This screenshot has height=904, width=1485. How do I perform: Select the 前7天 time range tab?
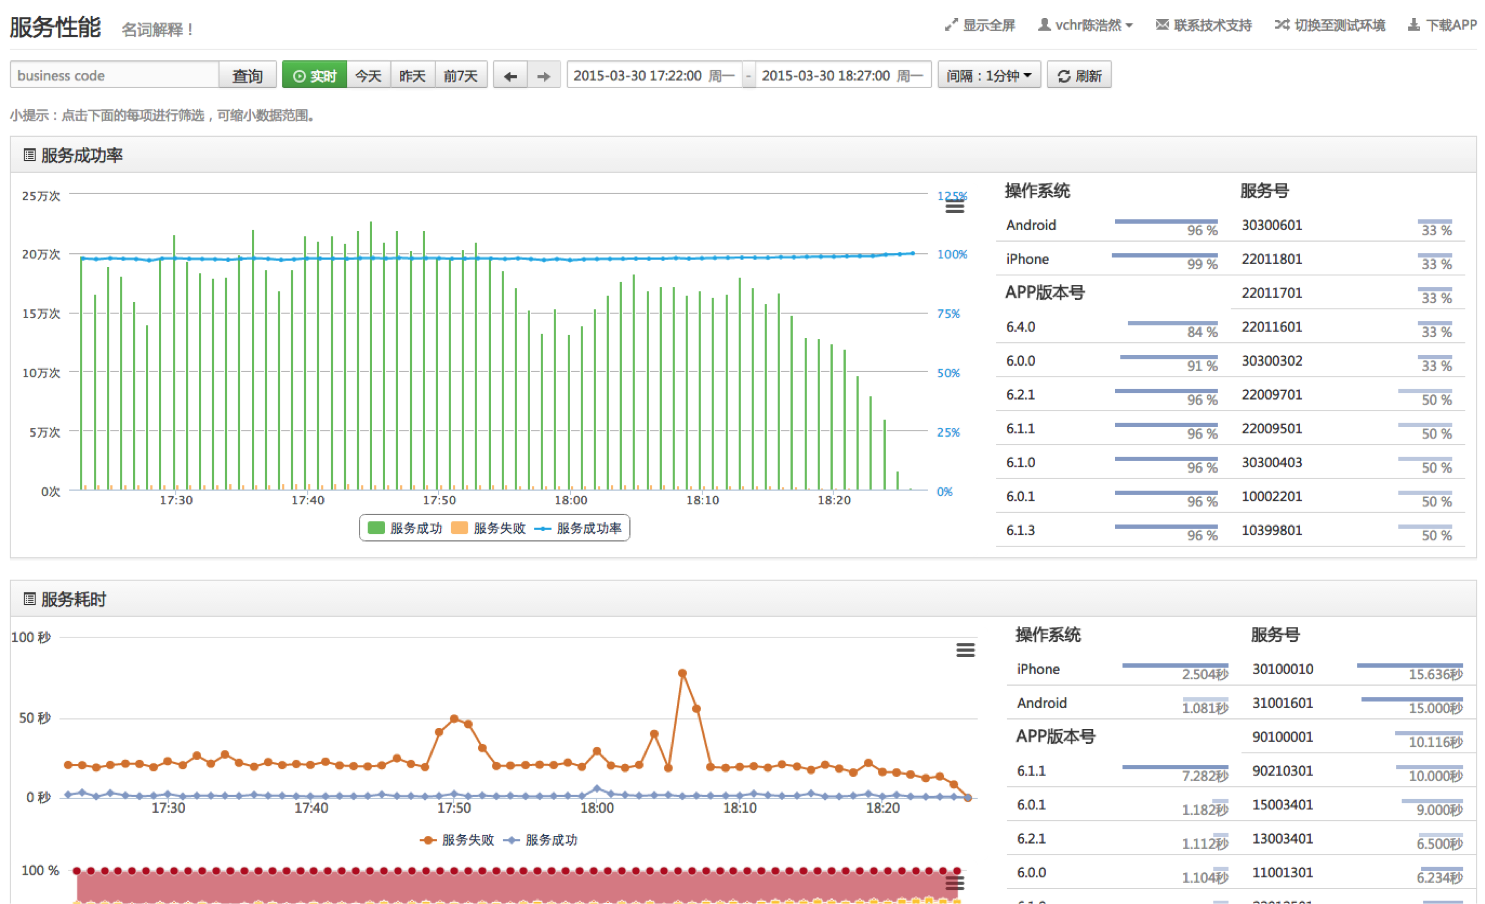tap(460, 76)
